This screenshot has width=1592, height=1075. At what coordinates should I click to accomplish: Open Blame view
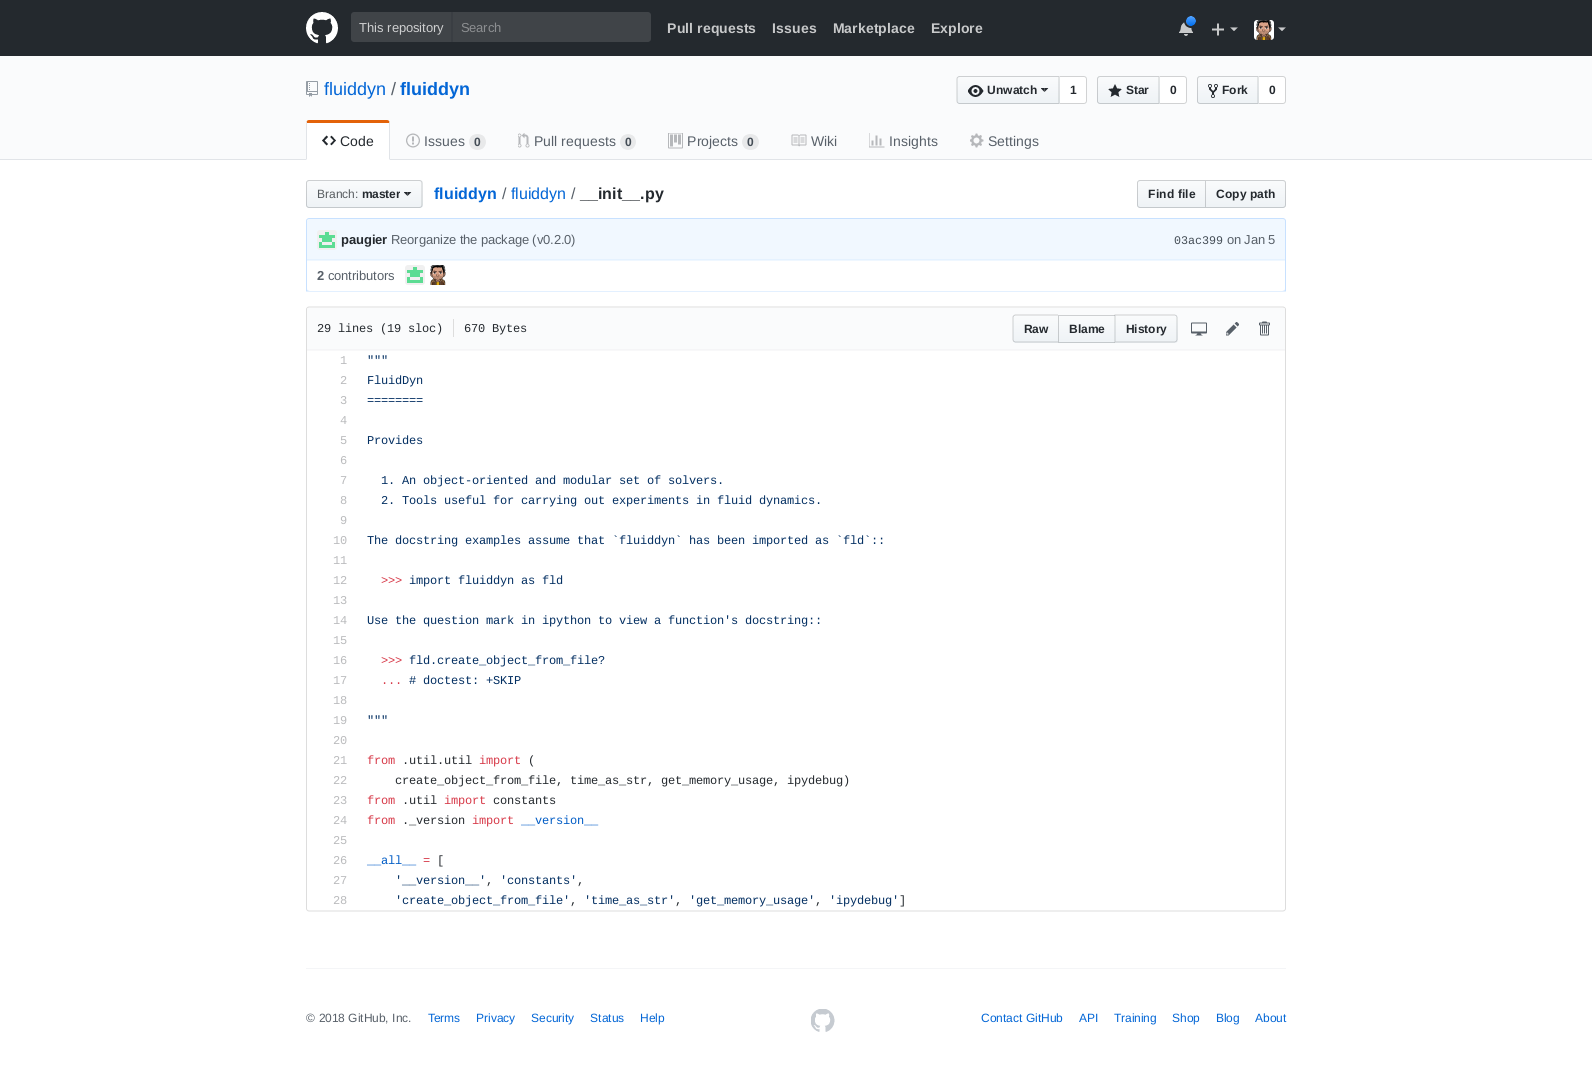pos(1086,329)
